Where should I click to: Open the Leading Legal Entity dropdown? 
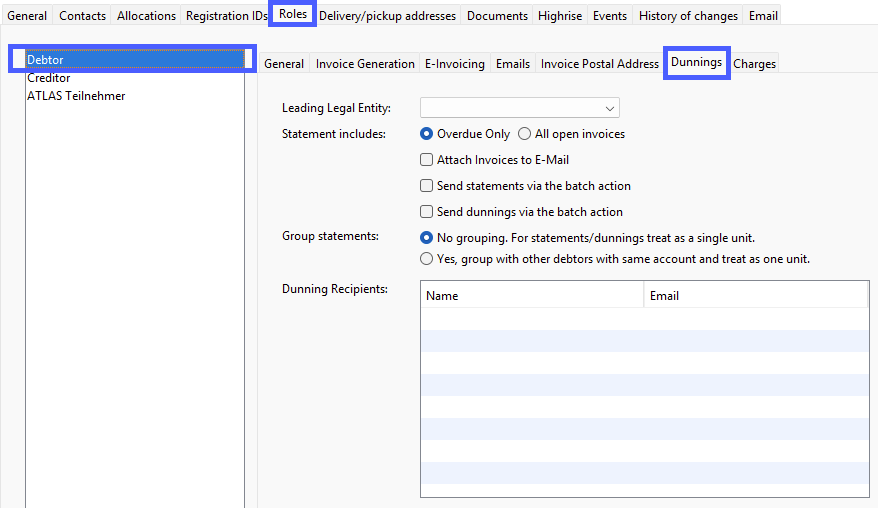519,108
